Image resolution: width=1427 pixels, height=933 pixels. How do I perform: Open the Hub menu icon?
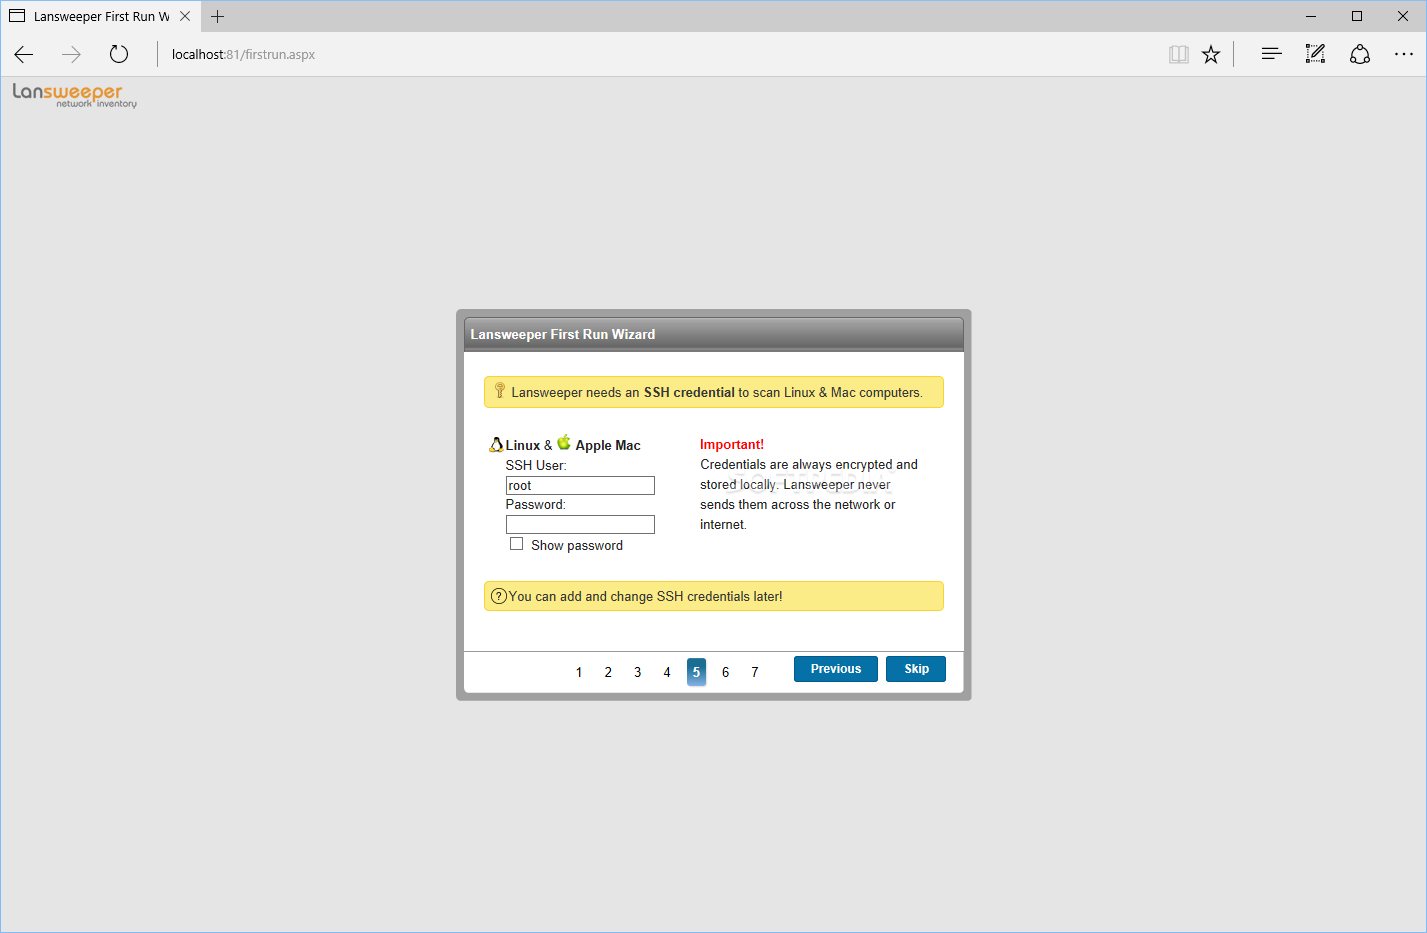pyautogui.click(x=1271, y=54)
